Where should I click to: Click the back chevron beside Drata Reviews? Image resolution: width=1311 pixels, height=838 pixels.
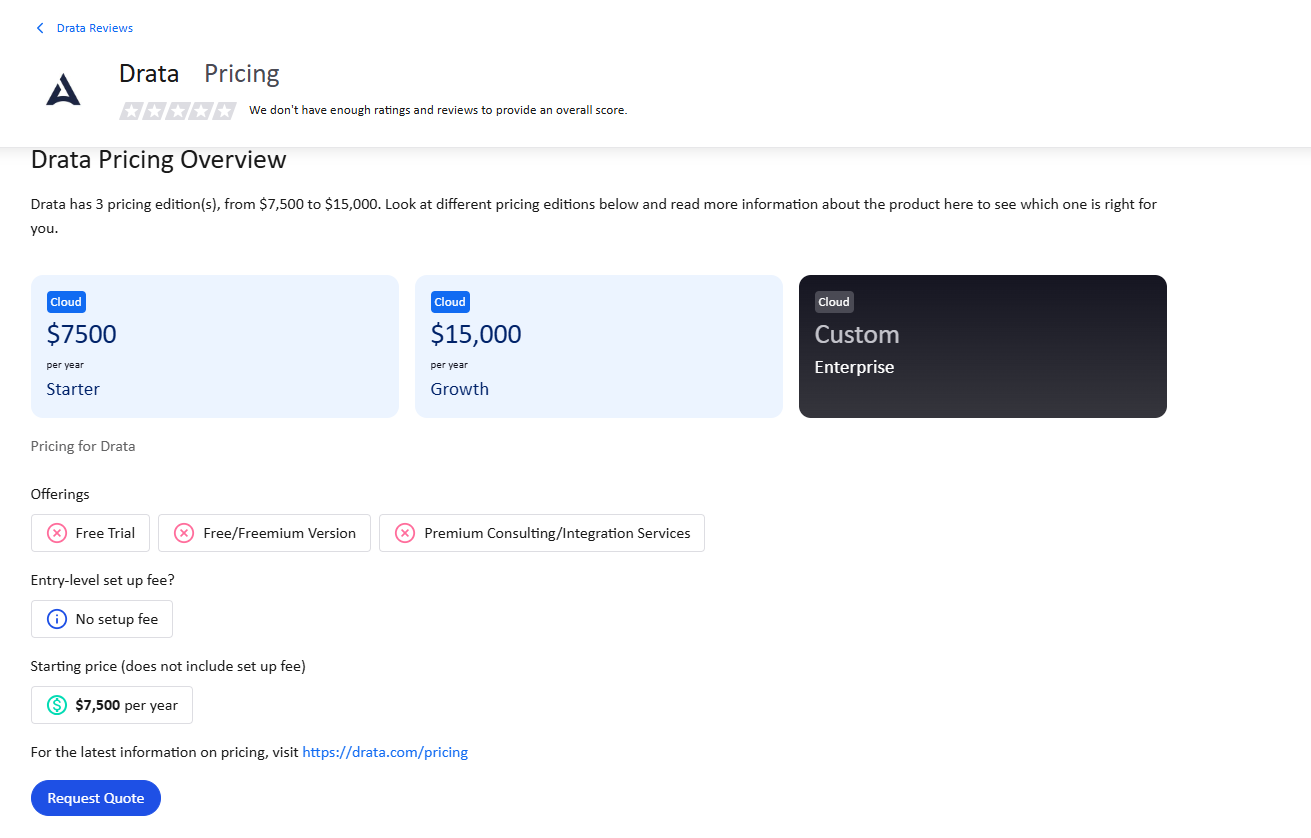point(40,28)
